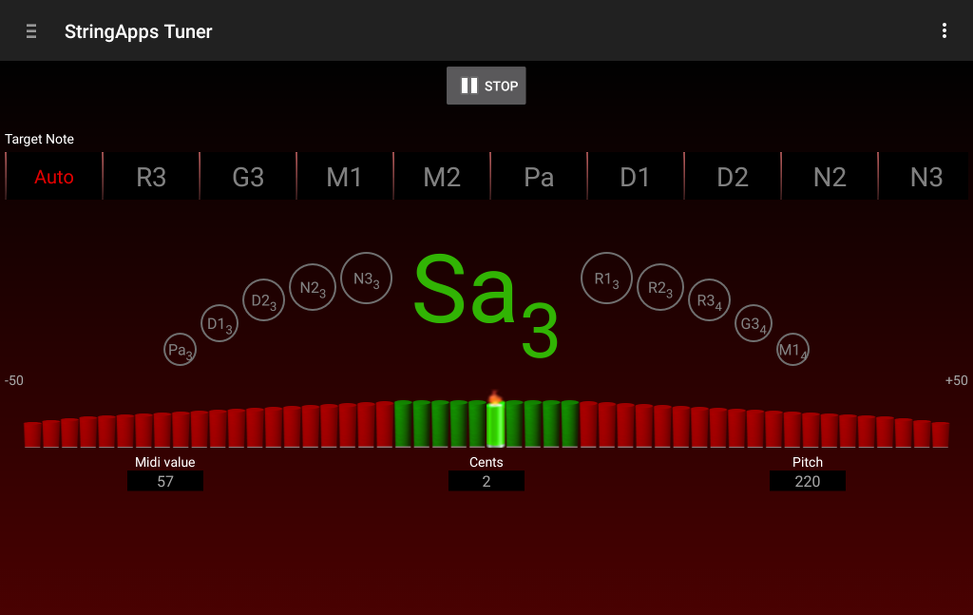Choose D1 as target note

[x=635, y=177]
